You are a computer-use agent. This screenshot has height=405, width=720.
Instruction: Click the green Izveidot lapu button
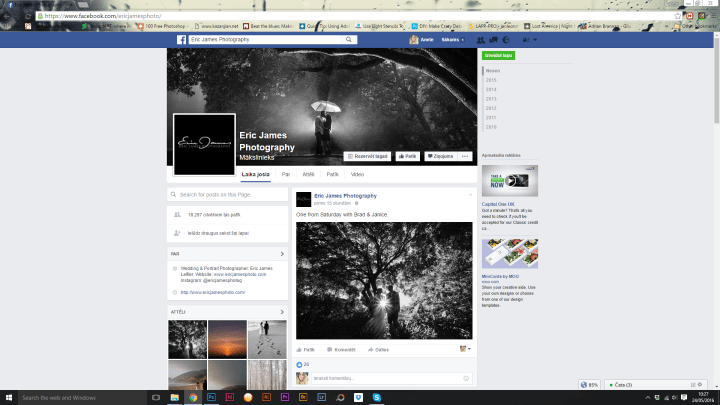[x=497, y=56]
